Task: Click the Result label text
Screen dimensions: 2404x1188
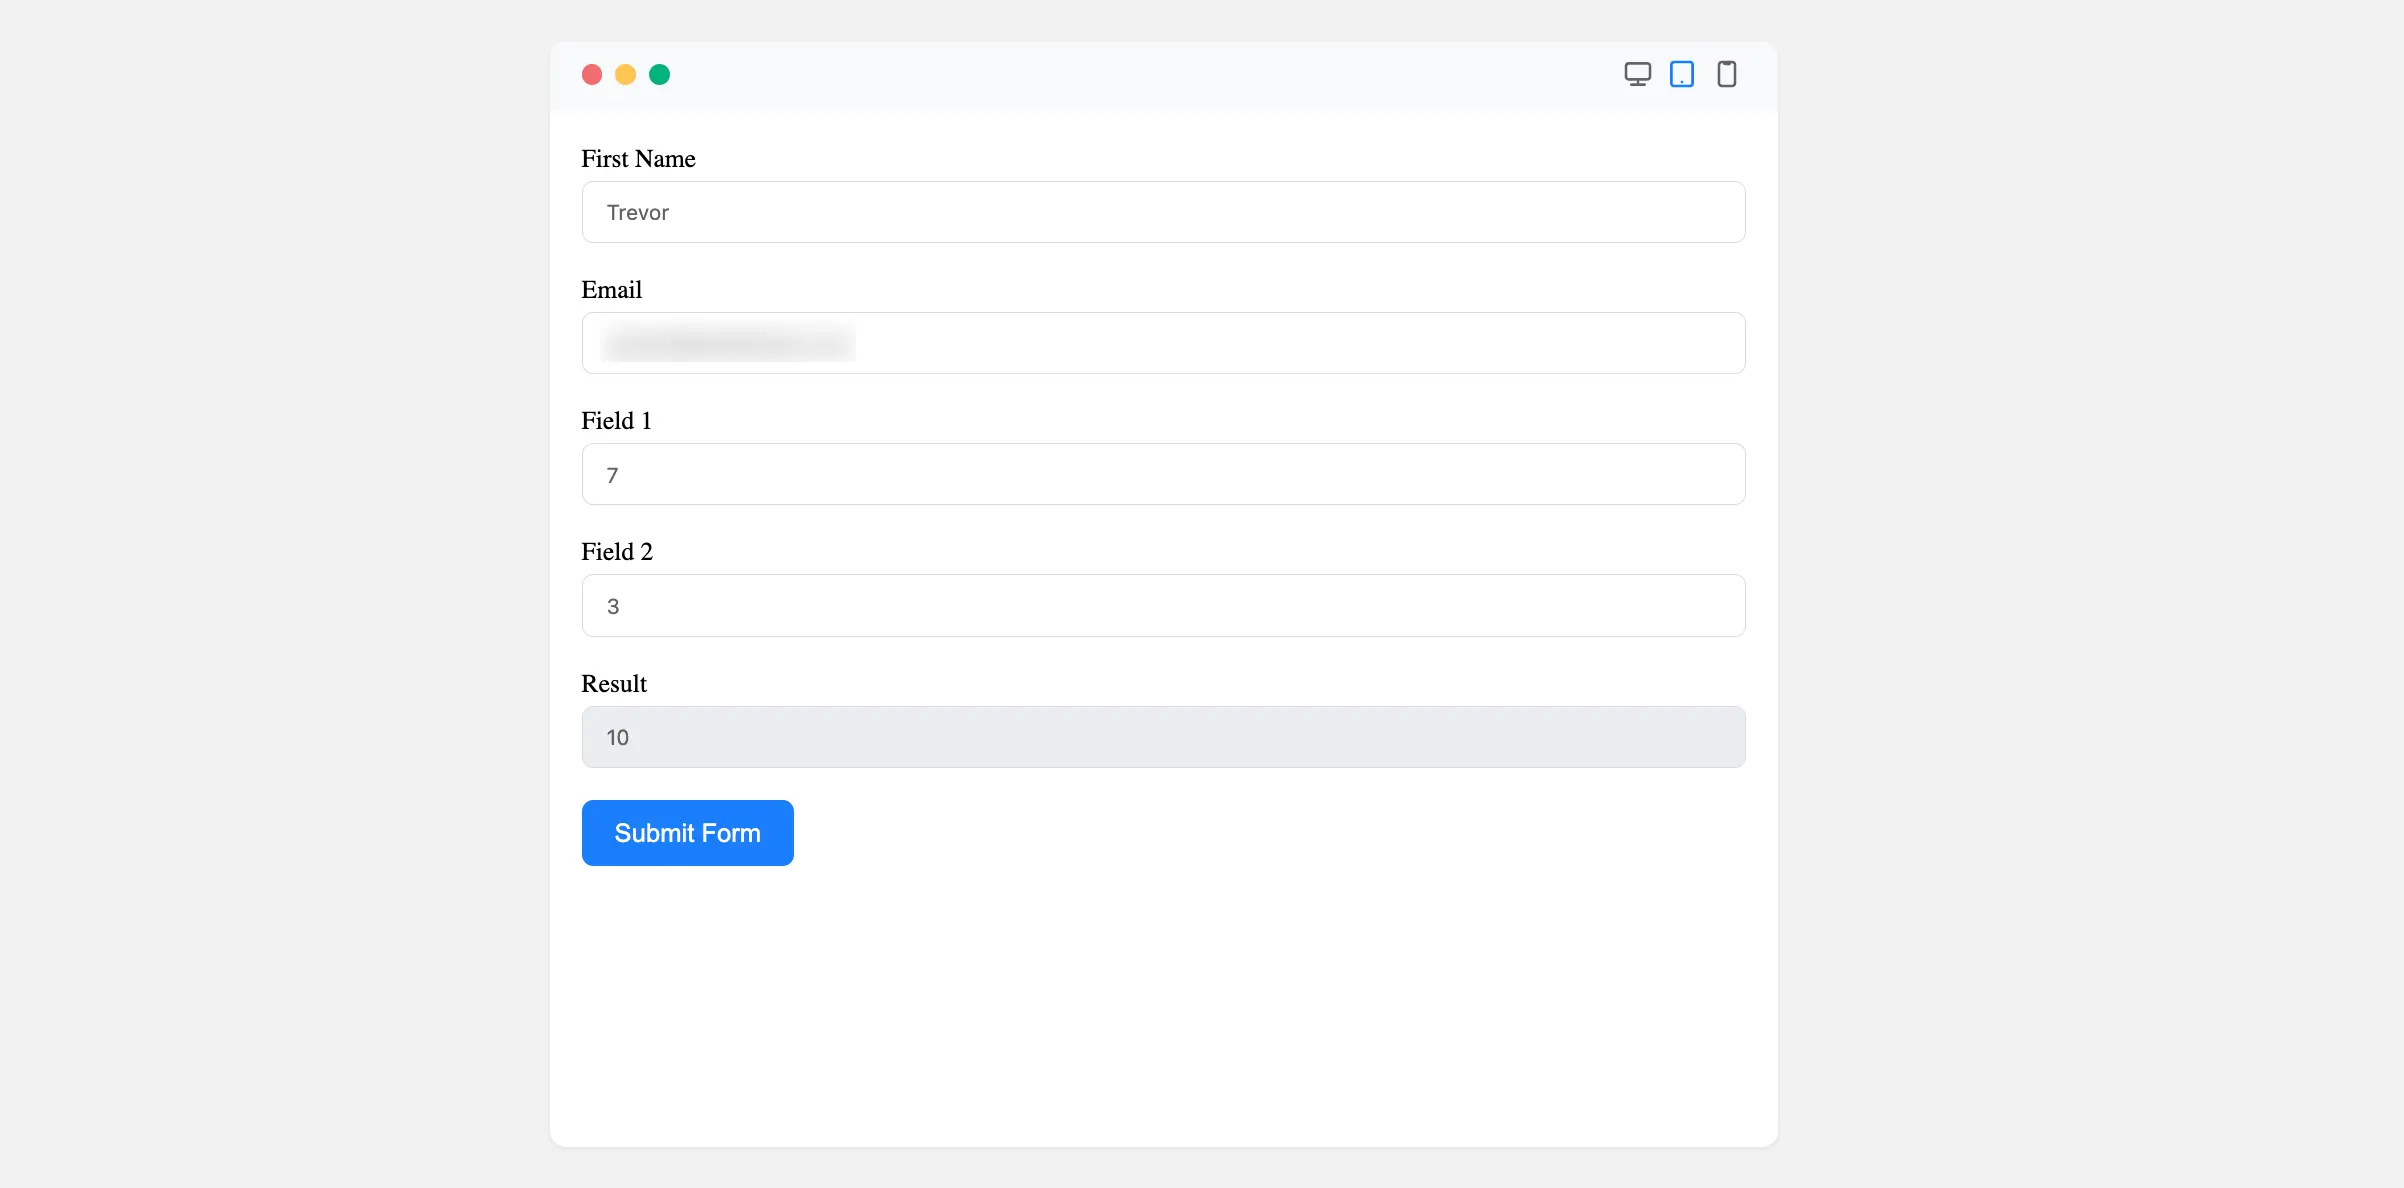Action: (x=613, y=683)
